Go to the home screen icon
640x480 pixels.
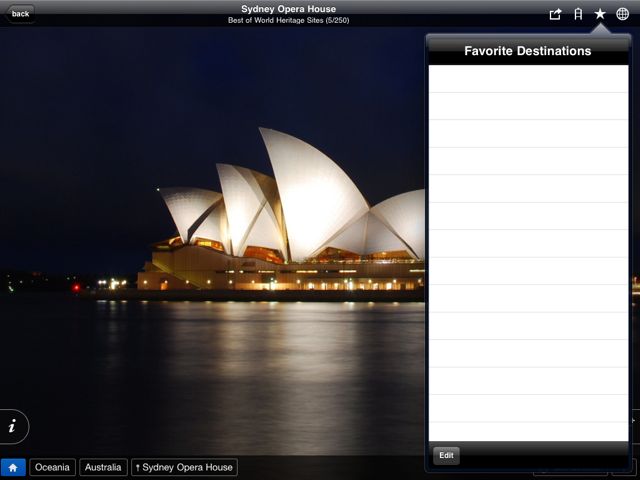[x=13, y=467]
